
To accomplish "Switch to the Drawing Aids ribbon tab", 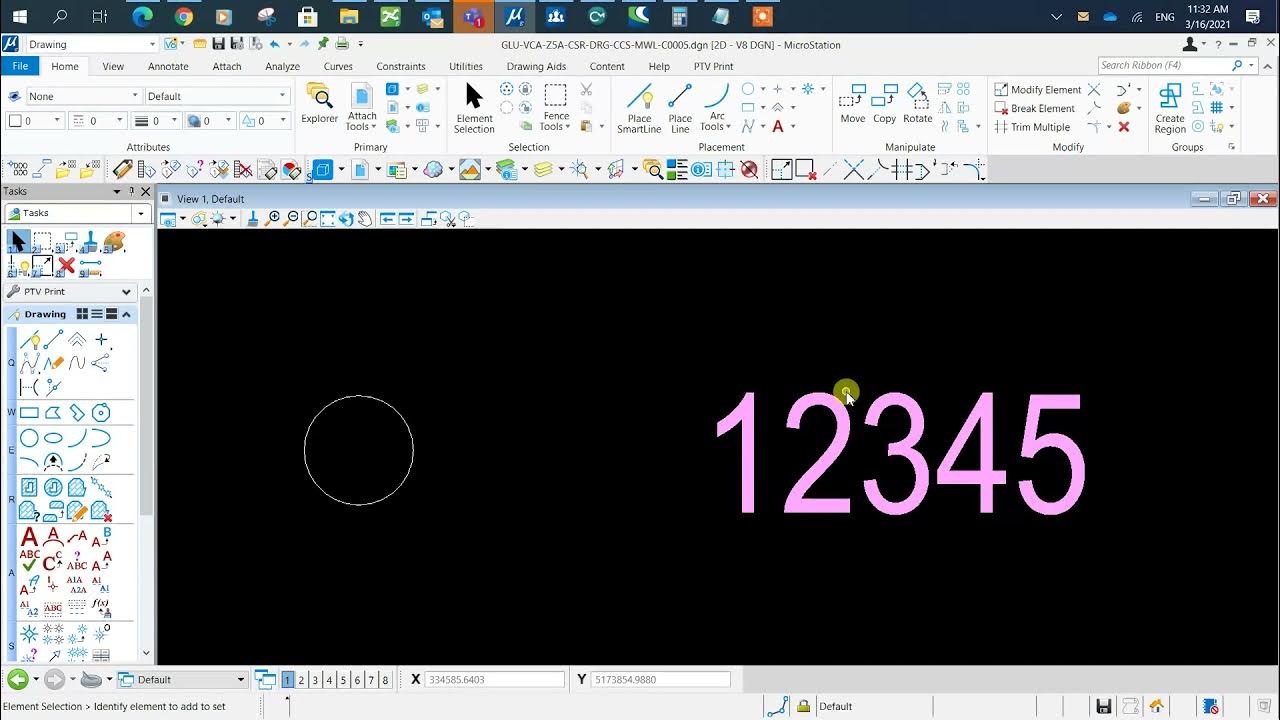I will (x=536, y=66).
